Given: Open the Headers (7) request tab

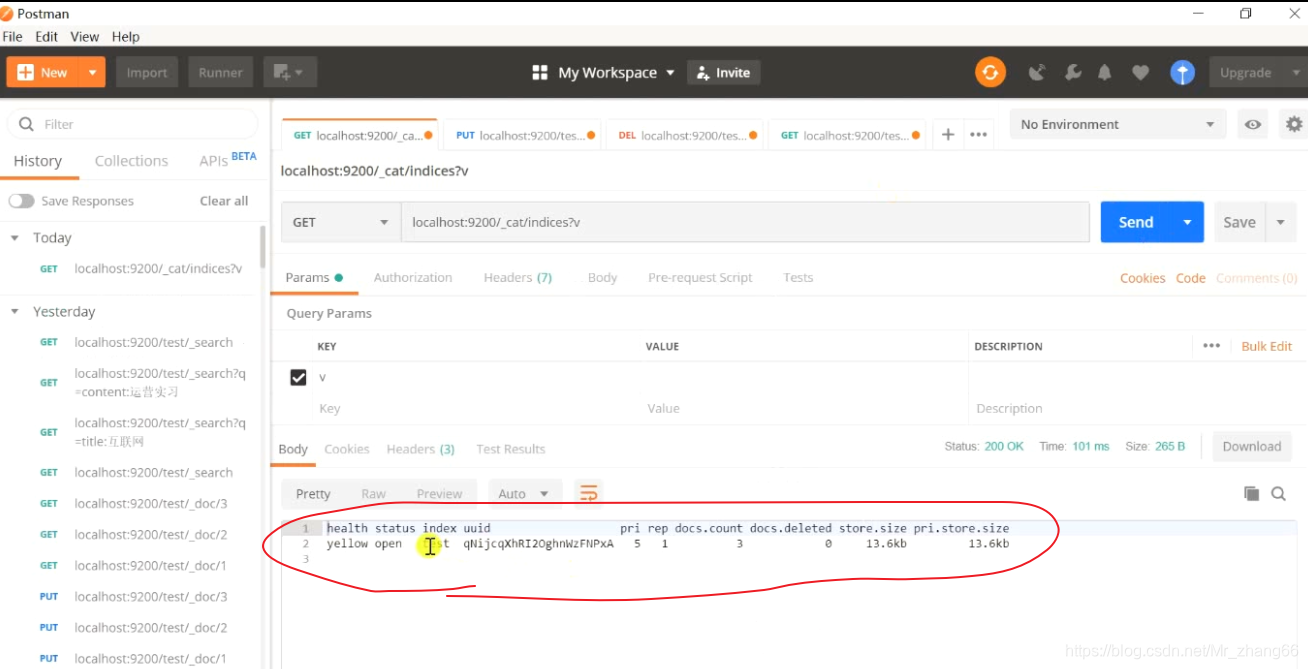Looking at the screenshot, I should 518,277.
